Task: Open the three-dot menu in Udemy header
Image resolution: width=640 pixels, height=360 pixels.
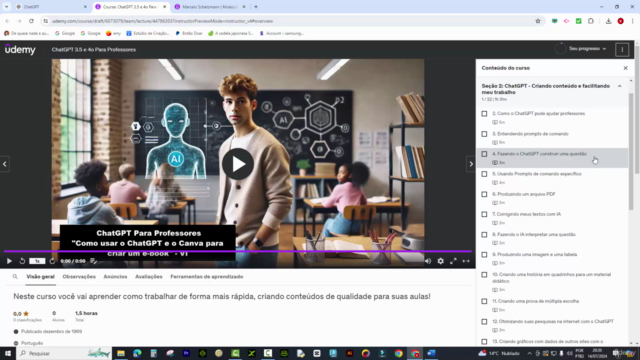Action: coord(622,50)
